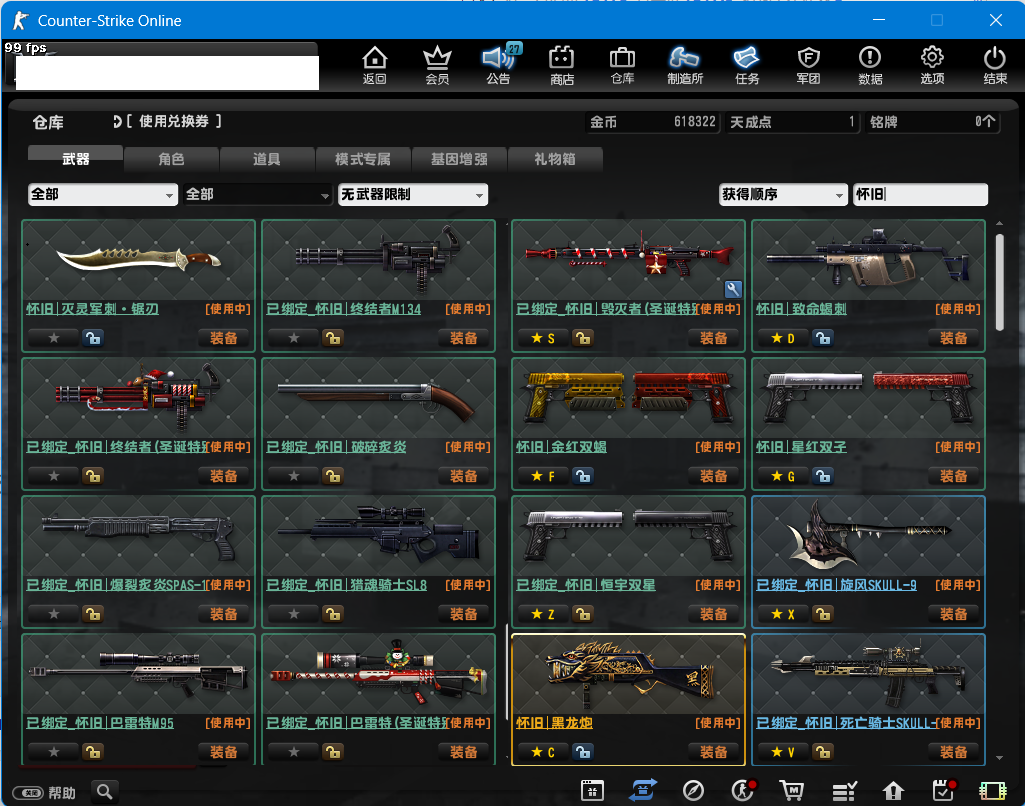
Task: Click the lock icon on 猎魂骑士SL8 card
Action: [333, 614]
